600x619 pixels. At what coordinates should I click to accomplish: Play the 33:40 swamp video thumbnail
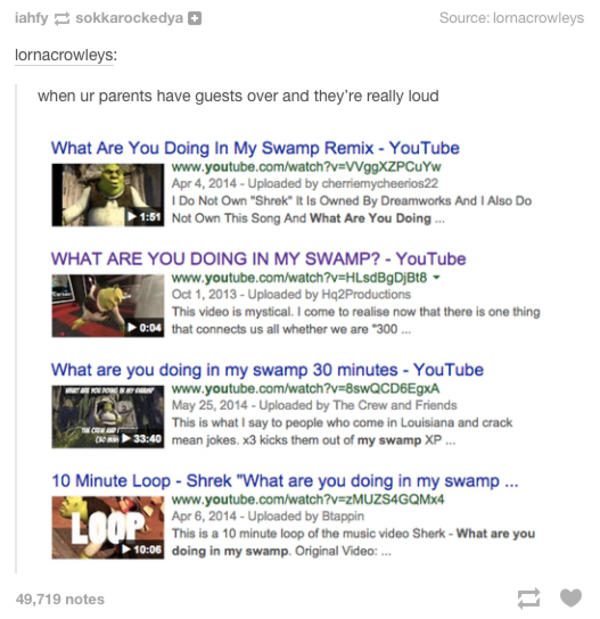108,417
